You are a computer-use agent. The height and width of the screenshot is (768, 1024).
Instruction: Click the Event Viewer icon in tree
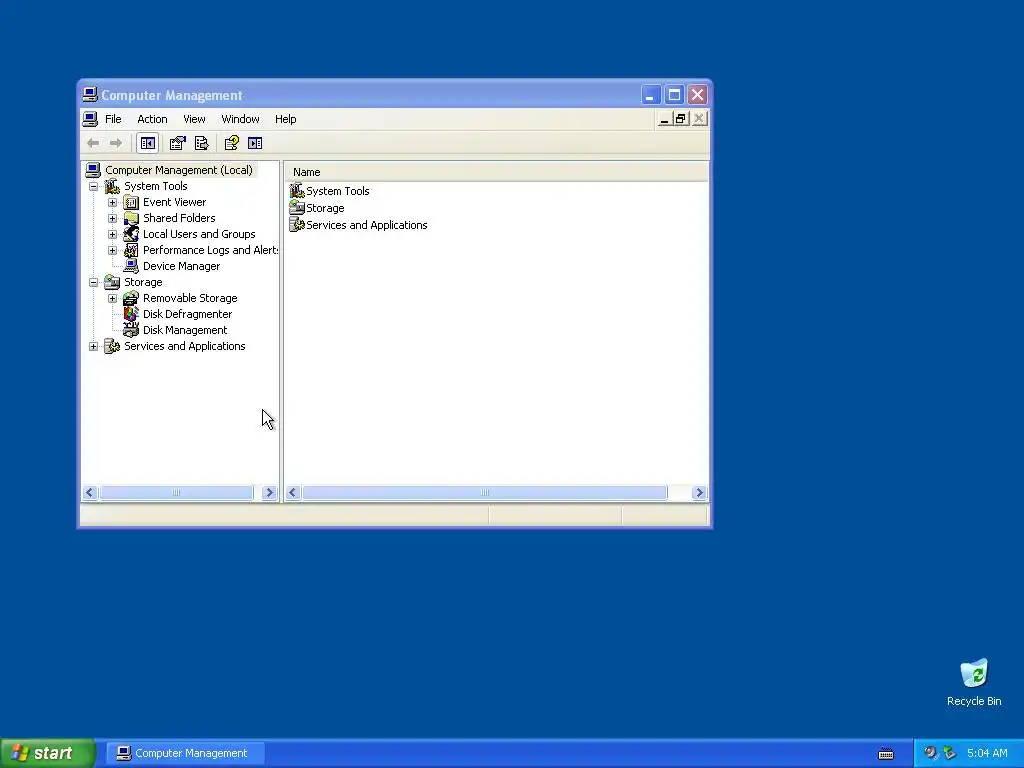[131, 202]
